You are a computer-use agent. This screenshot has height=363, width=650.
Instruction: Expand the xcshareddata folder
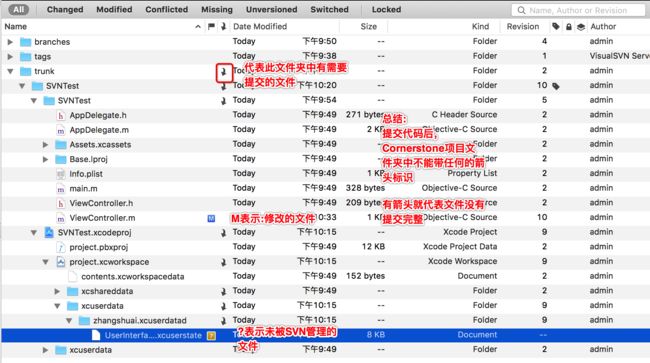point(57,291)
